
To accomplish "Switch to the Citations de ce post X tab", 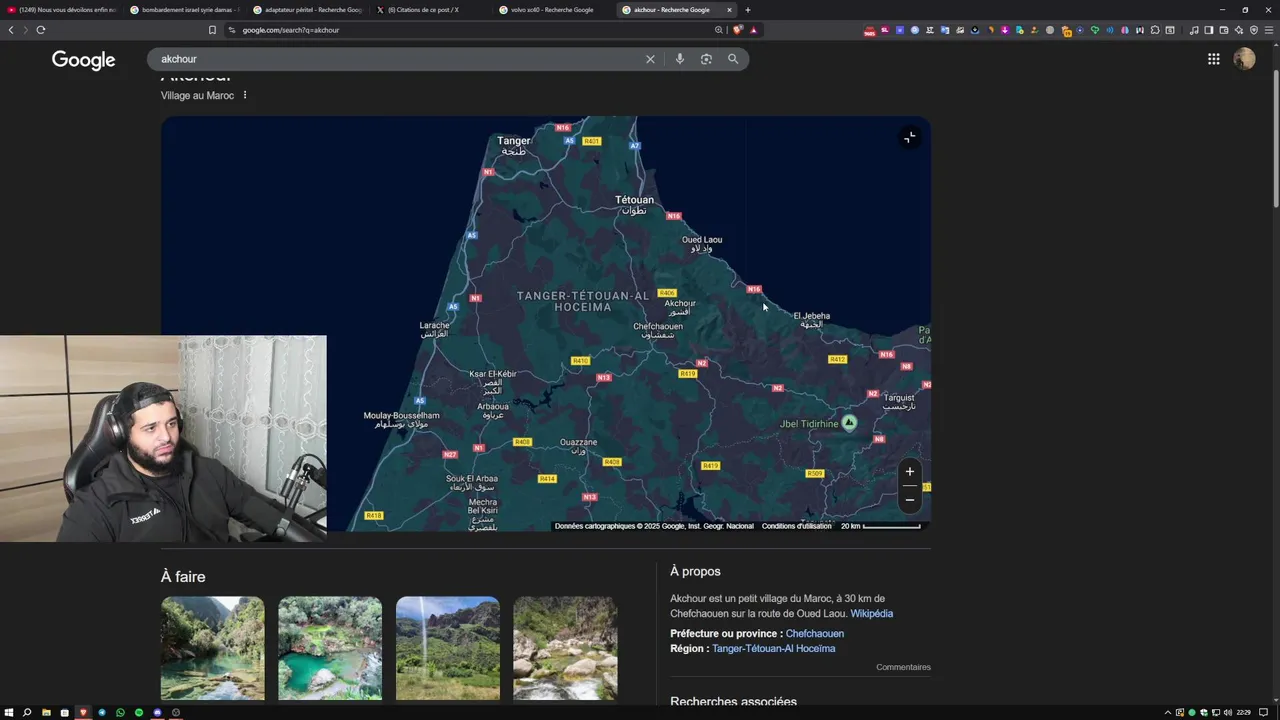I will click(431, 10).
